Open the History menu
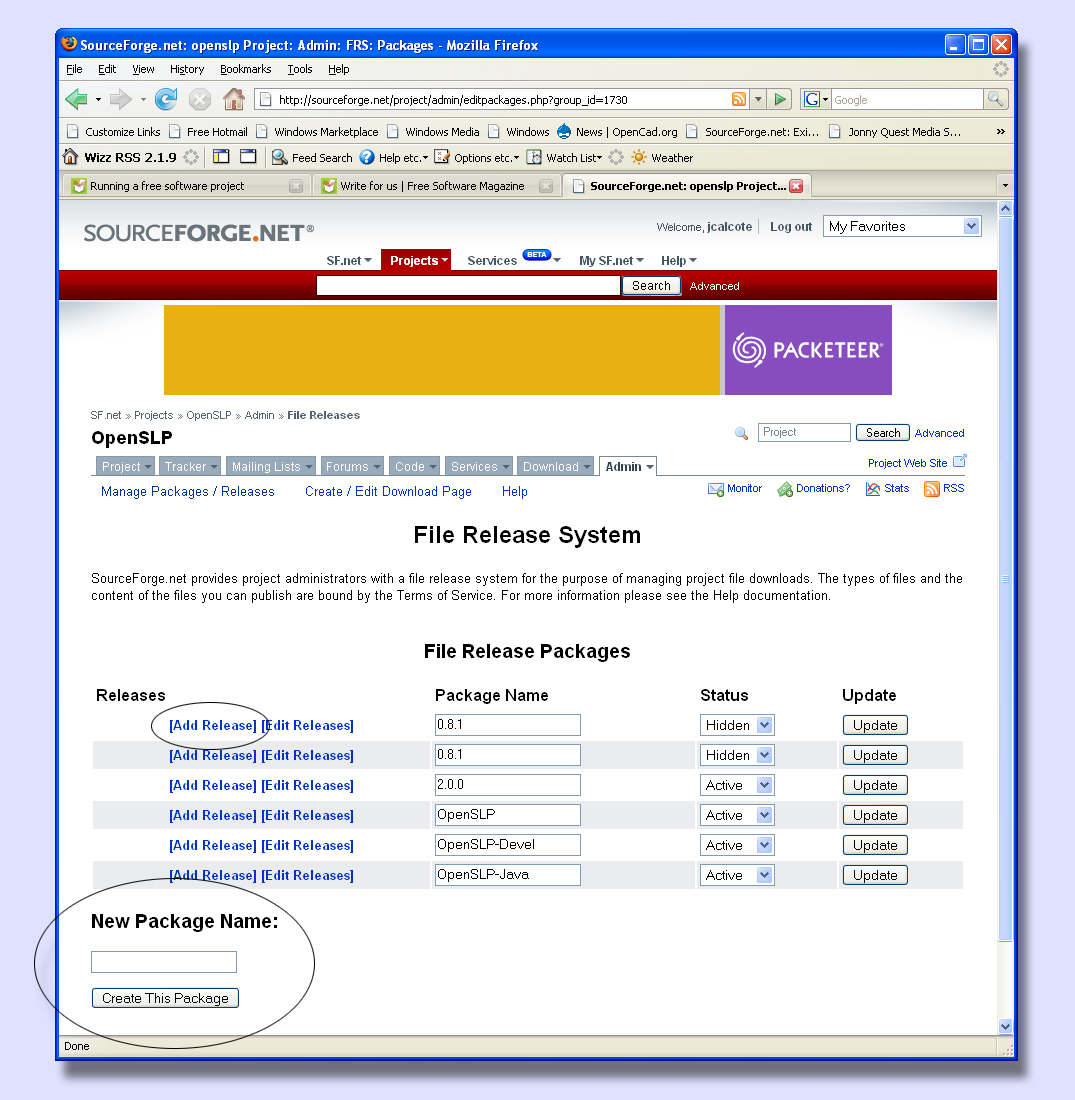 (187, 69)
